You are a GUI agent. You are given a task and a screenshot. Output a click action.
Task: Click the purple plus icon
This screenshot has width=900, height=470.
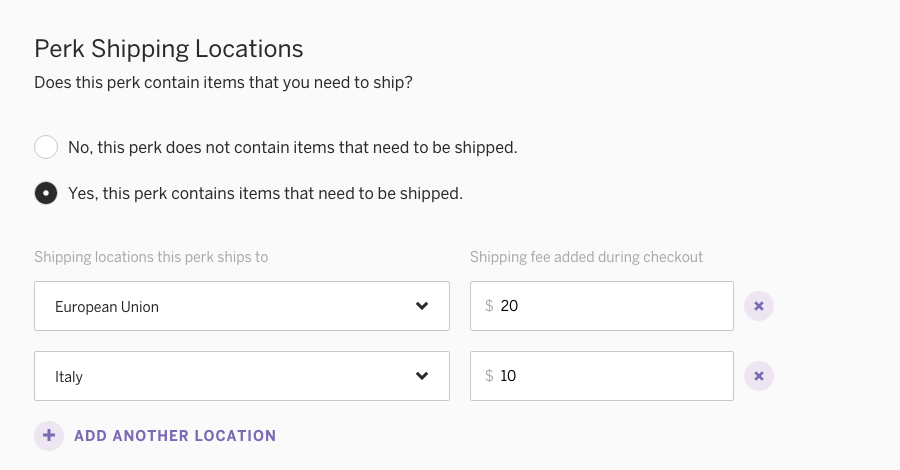pos(49,436)
